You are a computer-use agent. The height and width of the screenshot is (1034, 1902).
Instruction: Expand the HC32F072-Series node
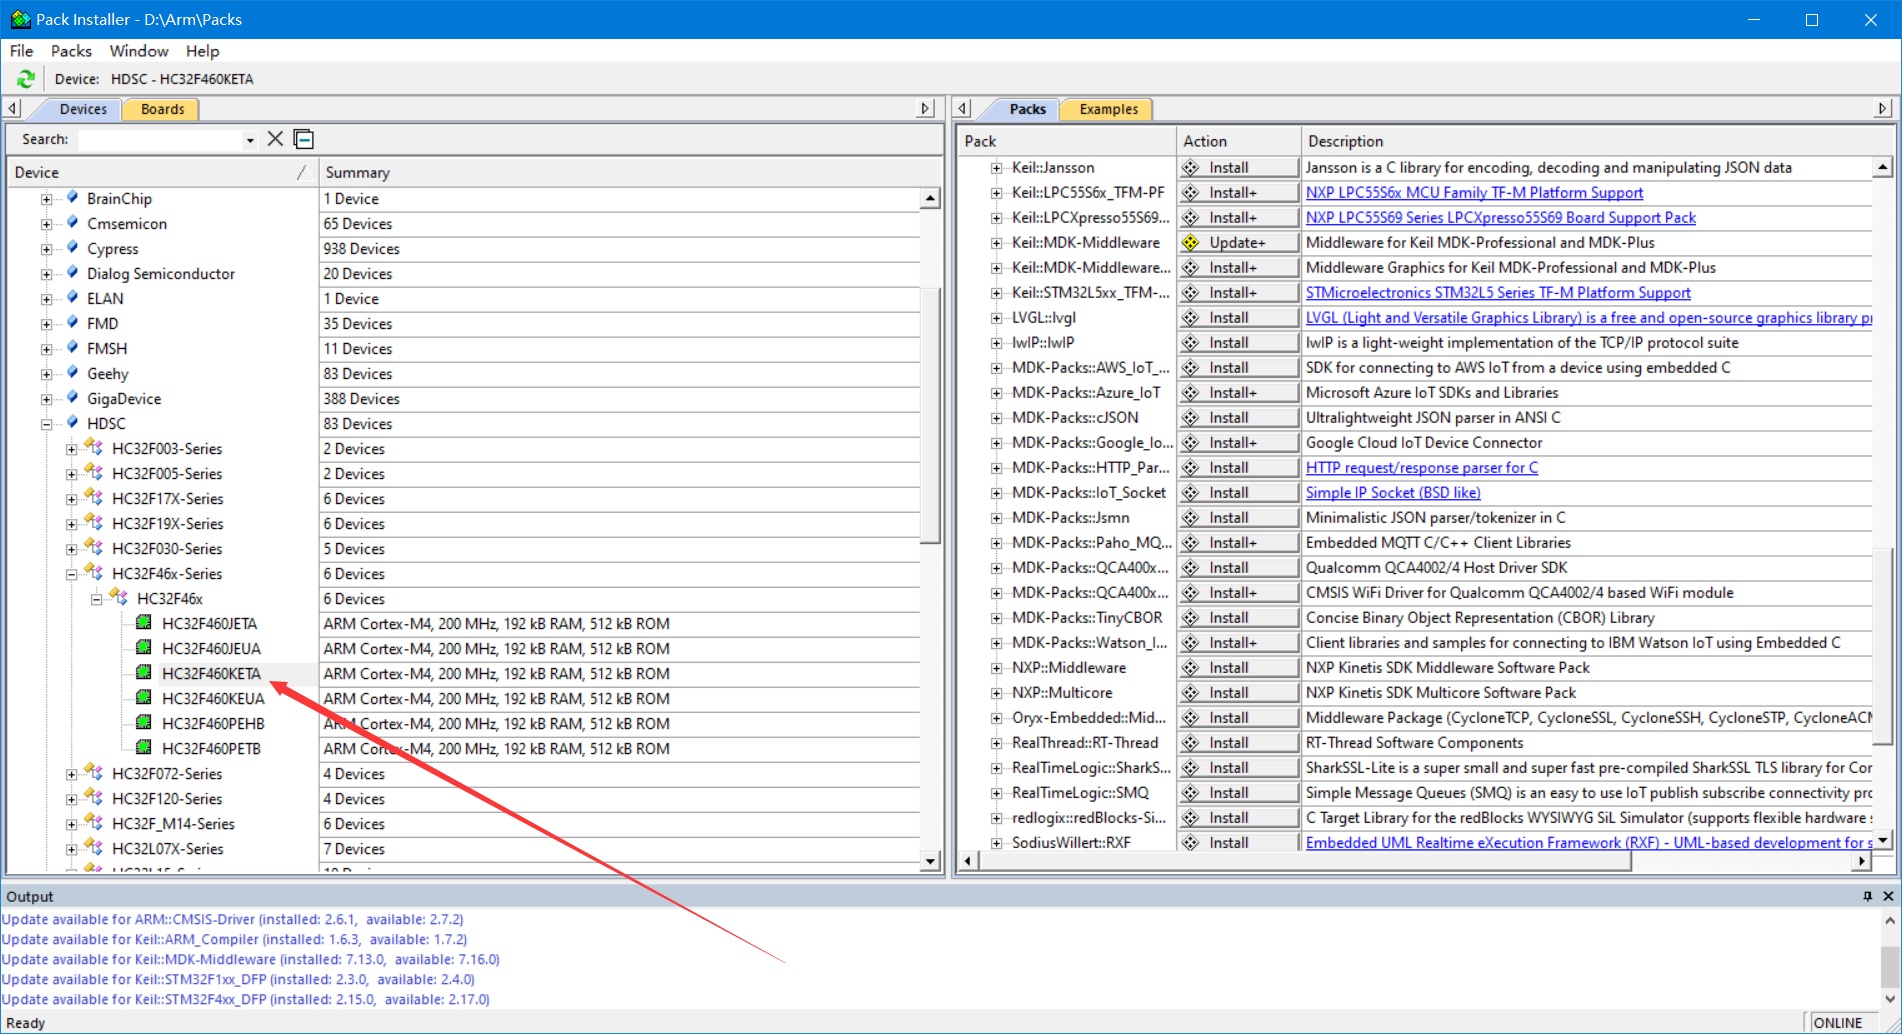72,774
